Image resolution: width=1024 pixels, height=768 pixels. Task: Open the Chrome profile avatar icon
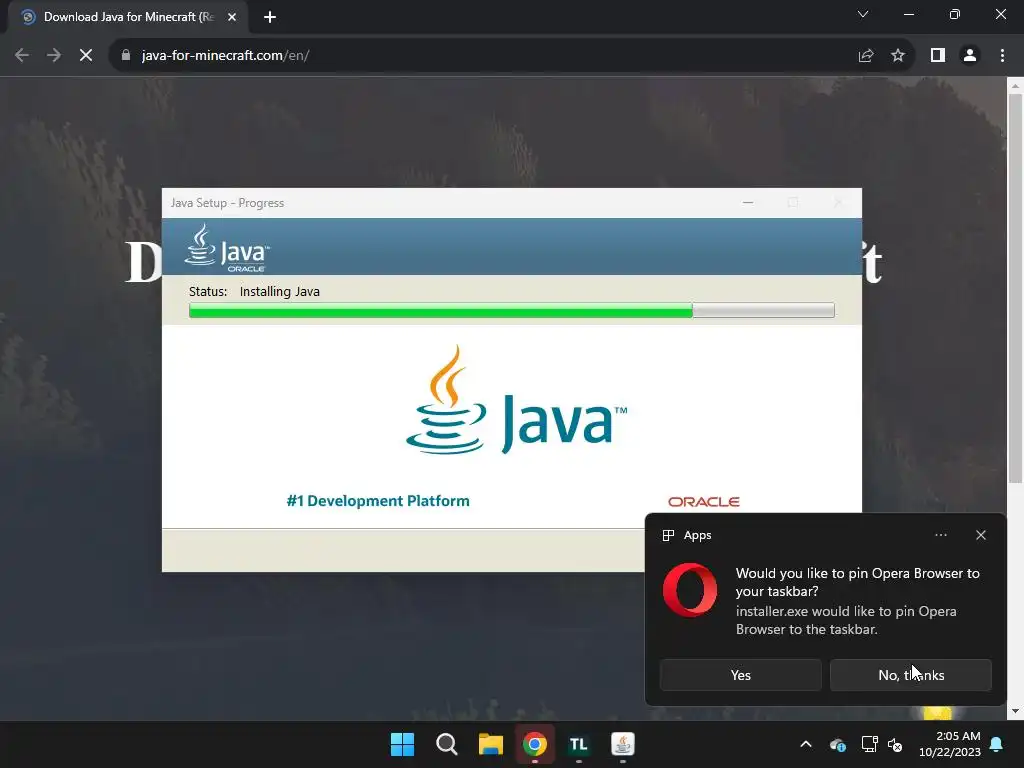point(970,56)
